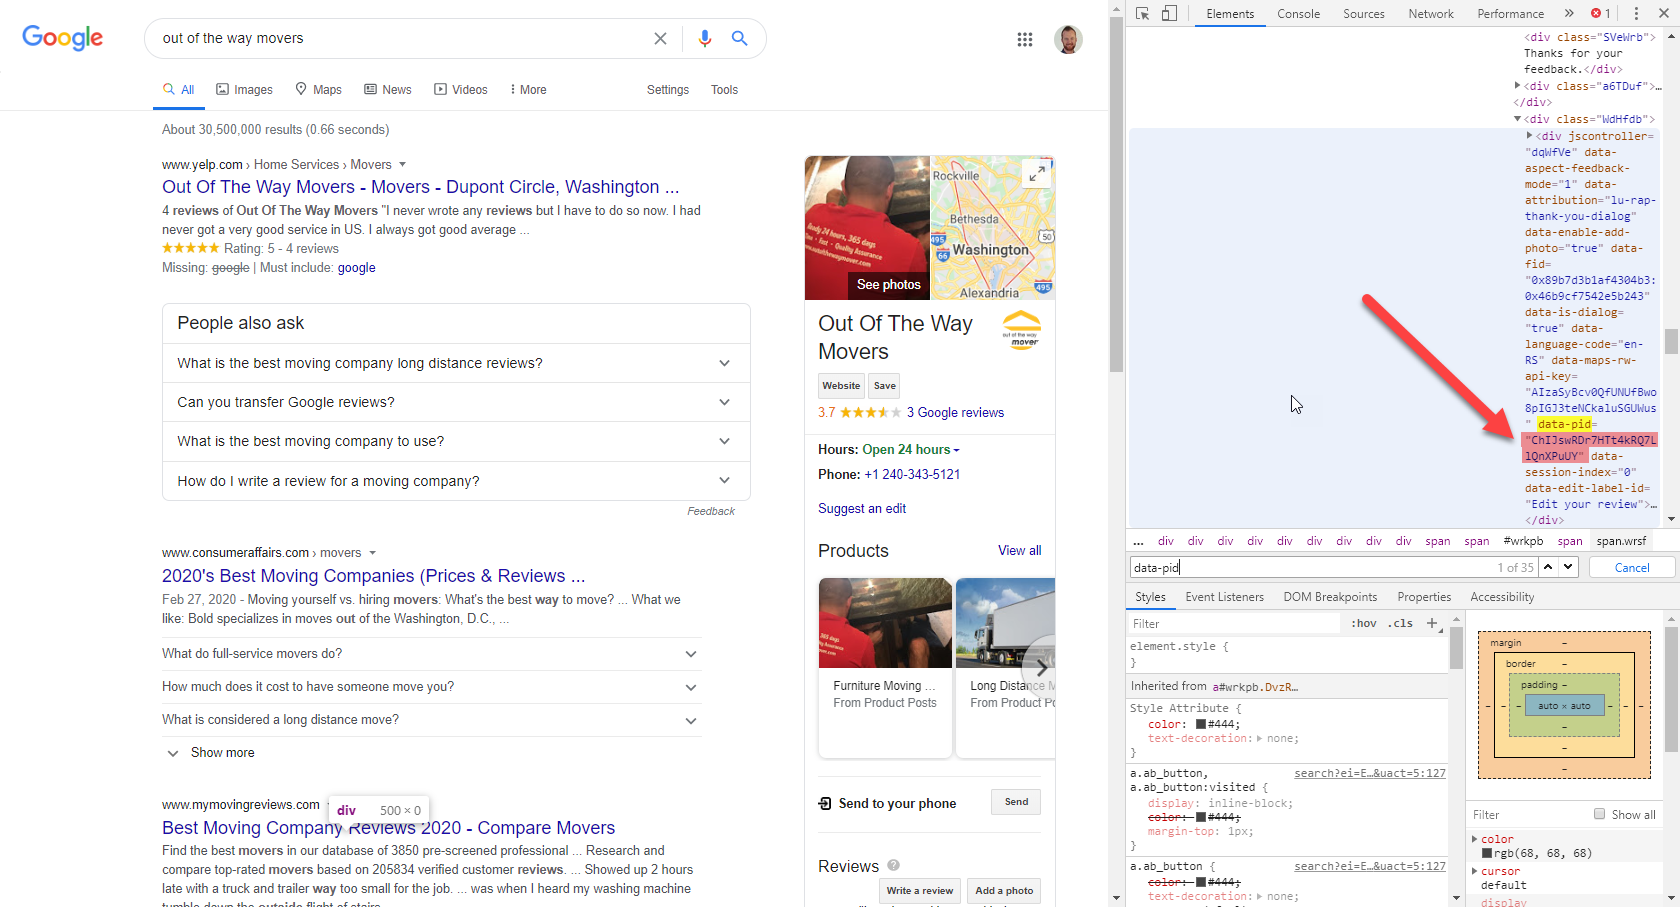The width and height of the screenshot is (1680, 907).
Task: Expand the map in the knowledge panel
Action: (x=1037, y=174)
